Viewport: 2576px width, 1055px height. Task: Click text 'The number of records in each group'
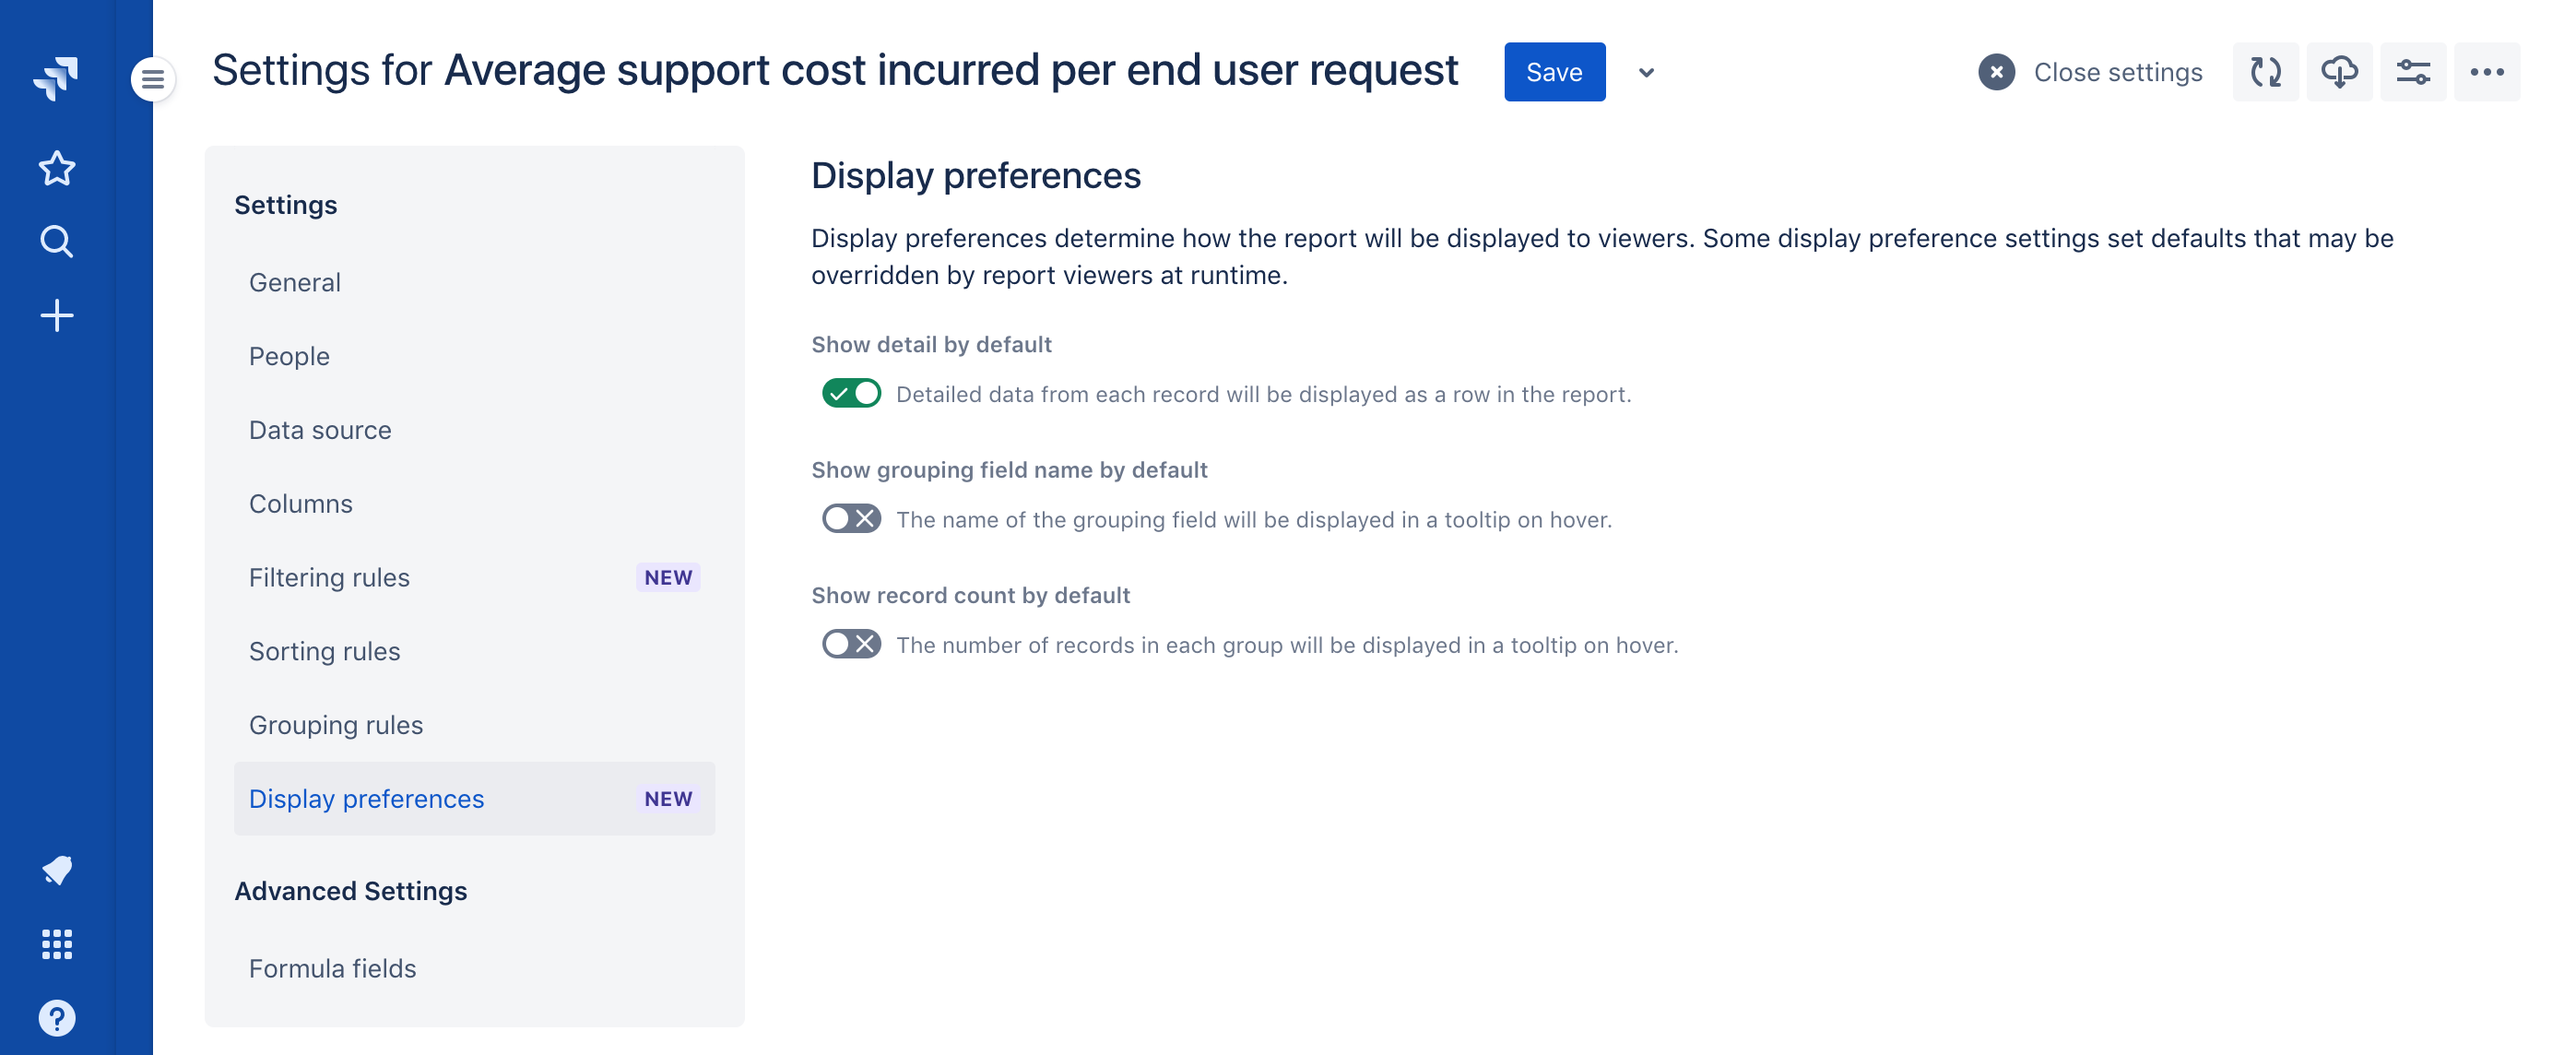pyautogui.click(x=1089, y=645)
